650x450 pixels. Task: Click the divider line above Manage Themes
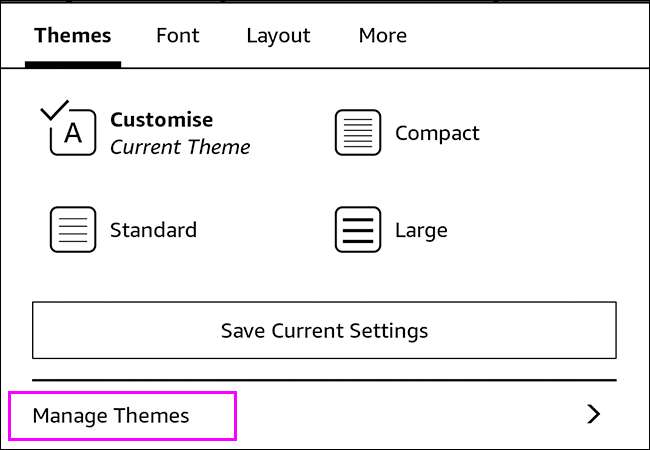coord(324,380)
